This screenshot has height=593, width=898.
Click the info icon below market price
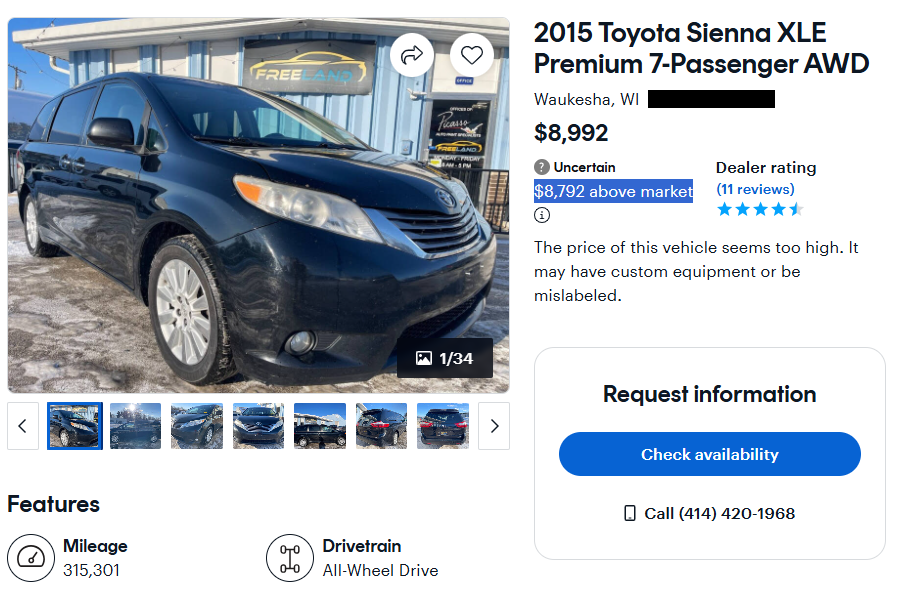(542, 215)
